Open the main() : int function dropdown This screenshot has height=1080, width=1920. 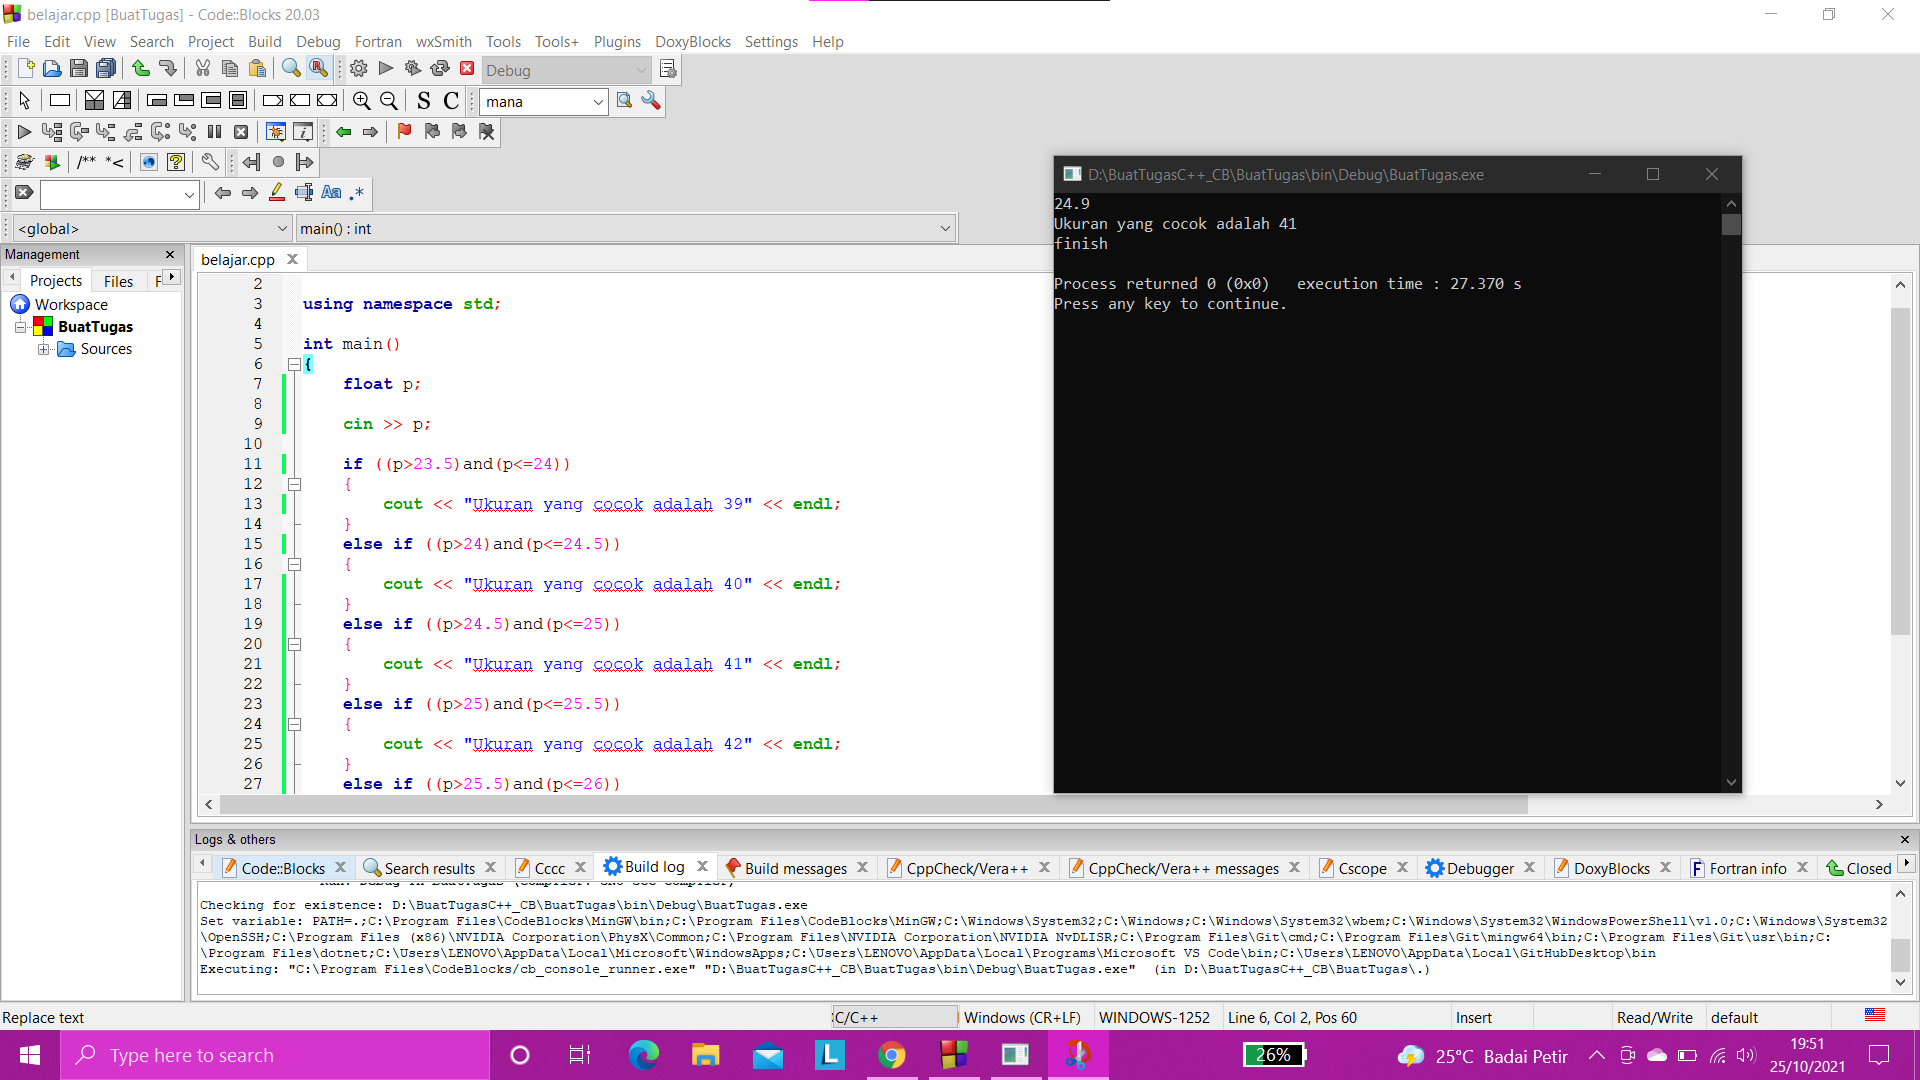(x=945, y=229)
